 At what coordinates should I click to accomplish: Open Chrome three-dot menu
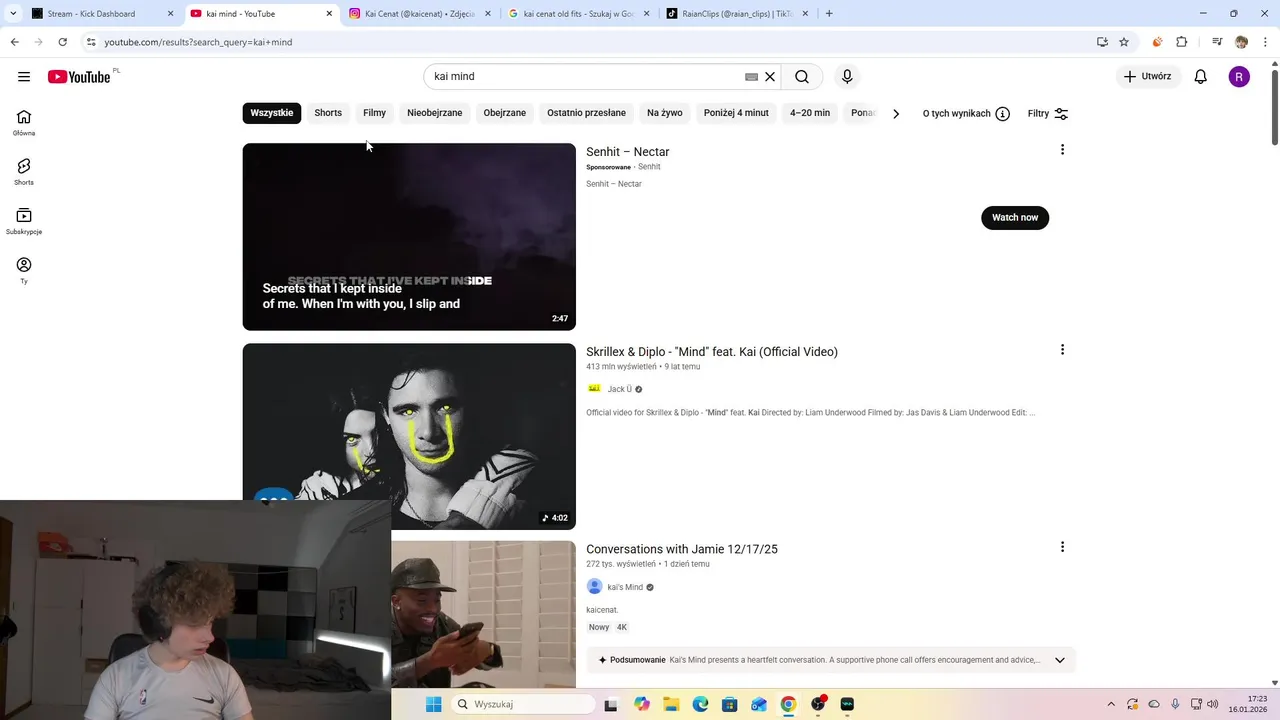point(1264,42)
